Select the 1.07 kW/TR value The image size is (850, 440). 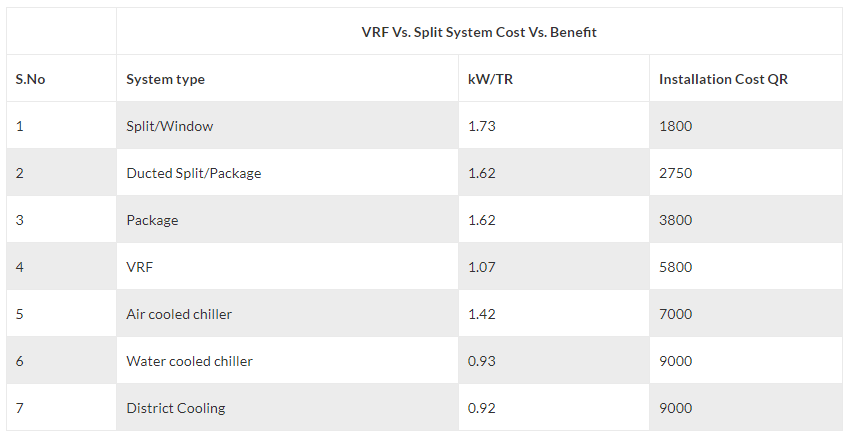coord(482,267)
